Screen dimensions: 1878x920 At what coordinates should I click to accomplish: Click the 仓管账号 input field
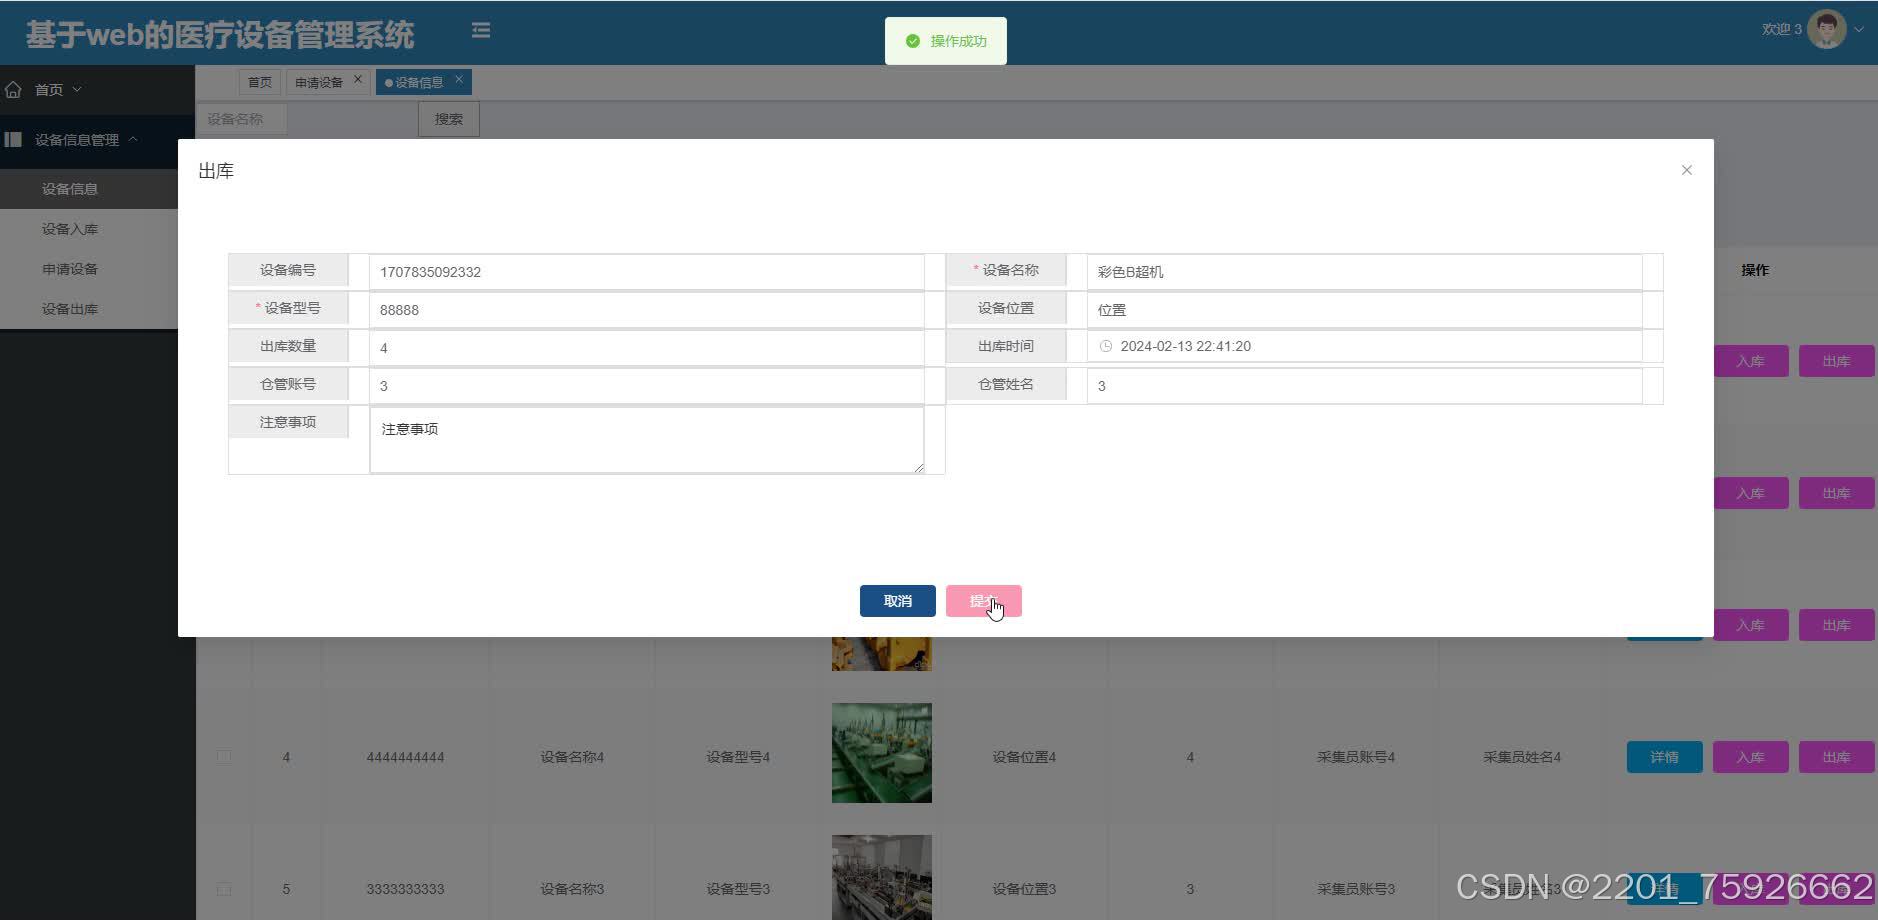click(646, 386)
